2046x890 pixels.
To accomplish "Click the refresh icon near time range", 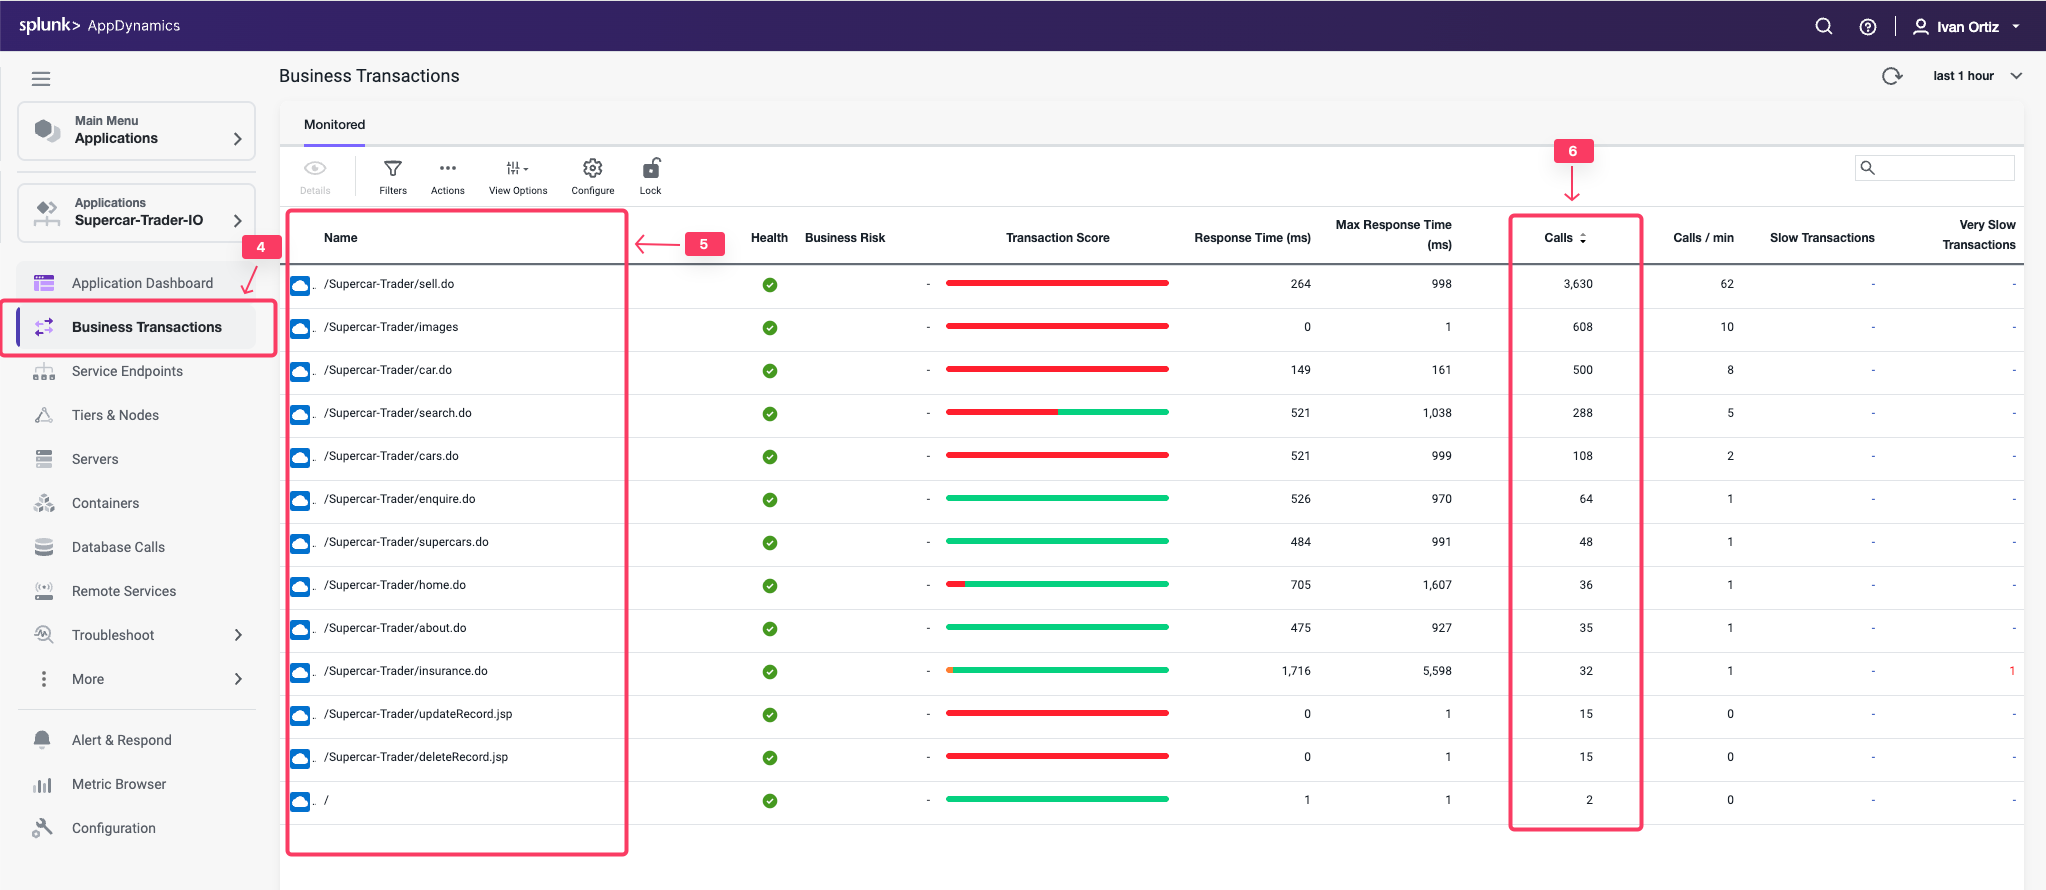I will (x=1891, y=76).
